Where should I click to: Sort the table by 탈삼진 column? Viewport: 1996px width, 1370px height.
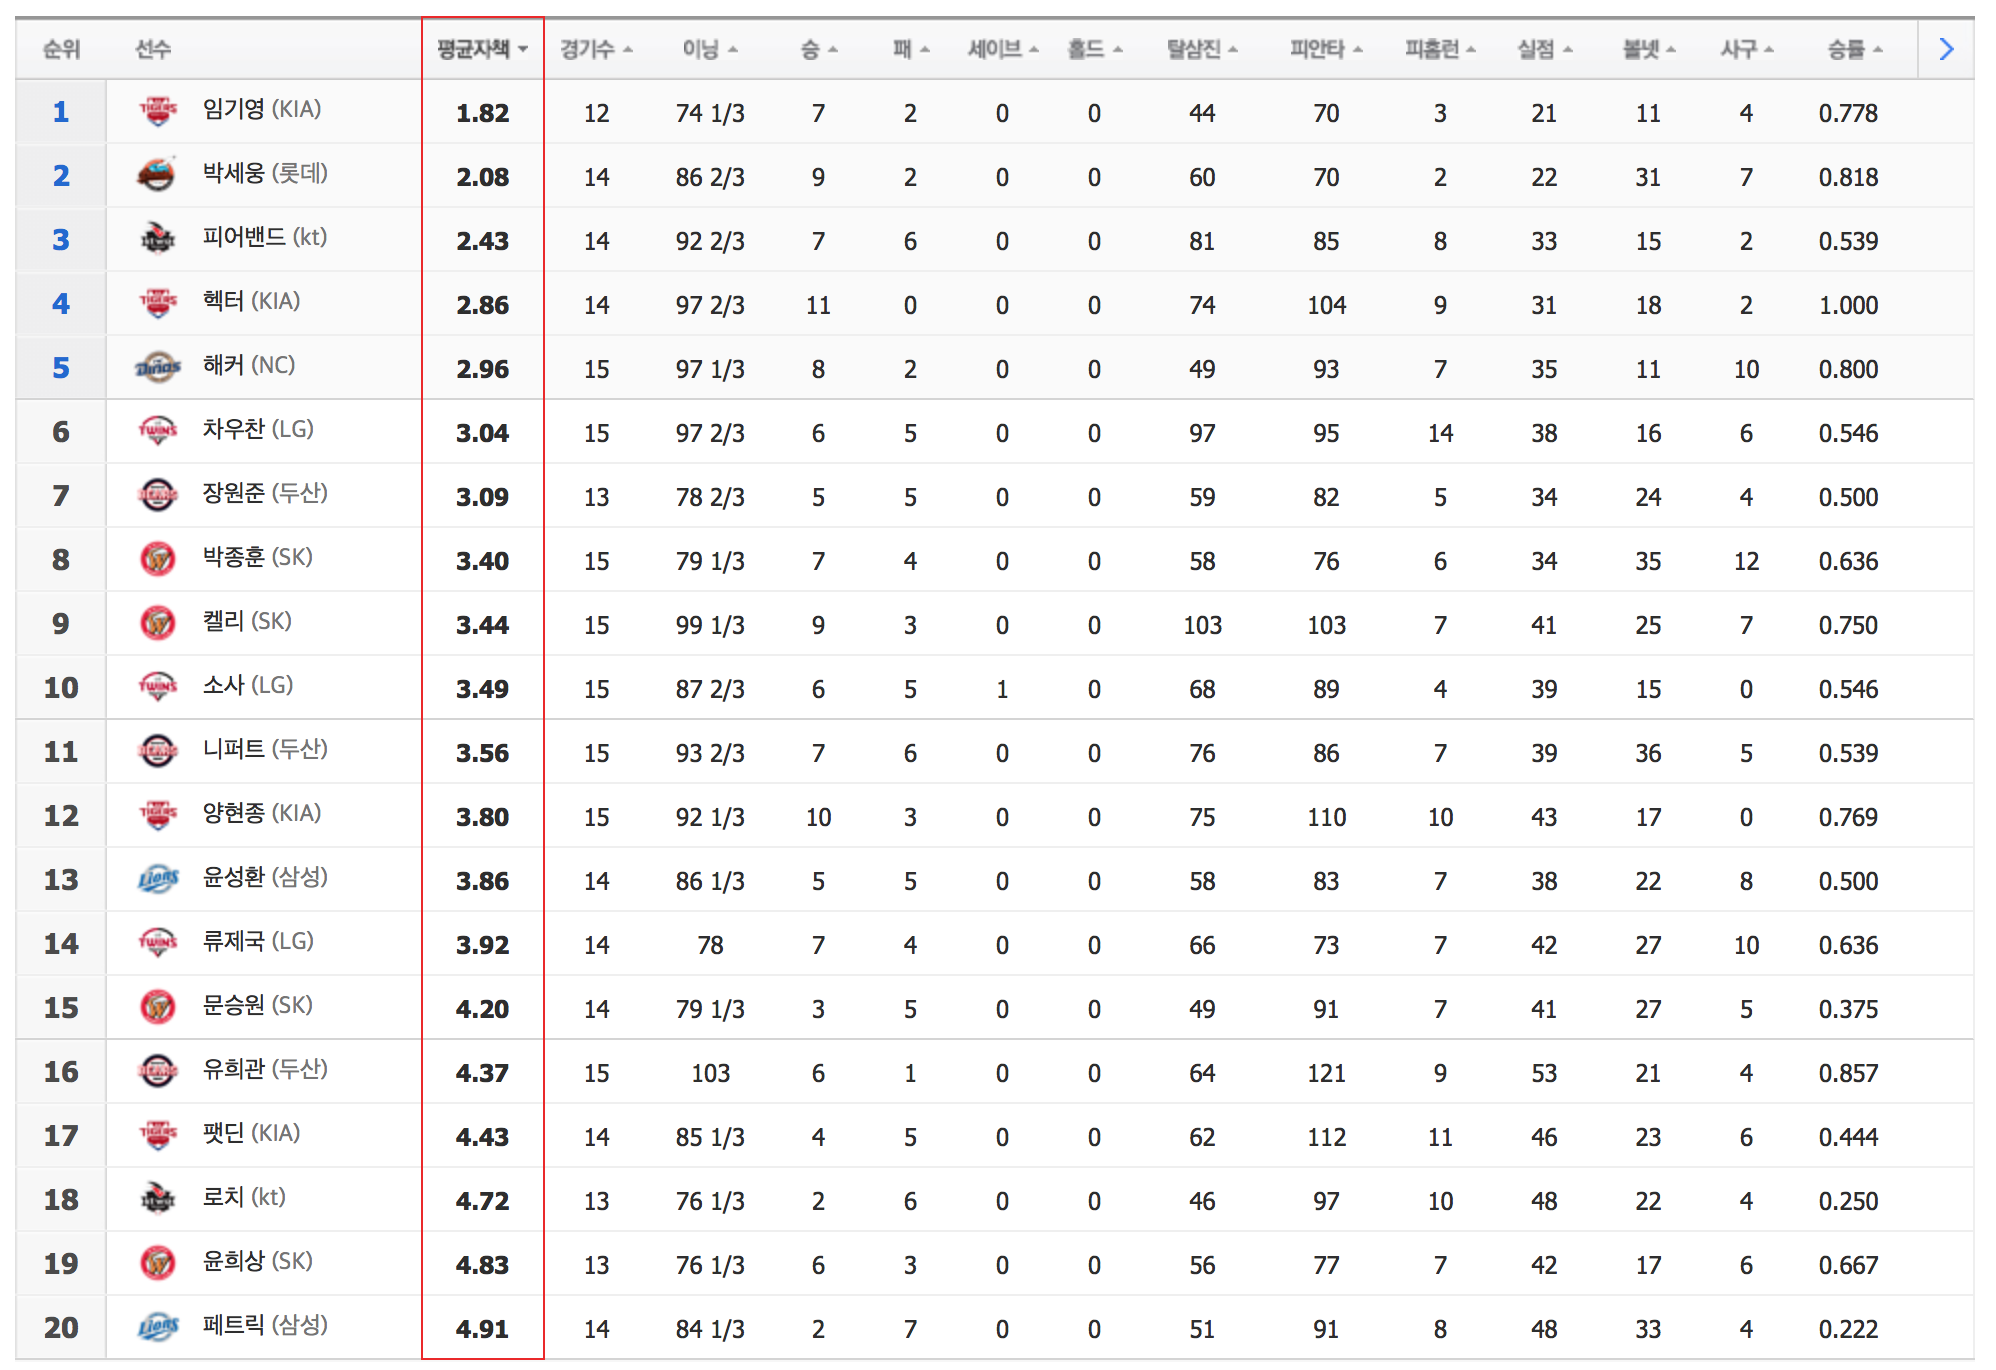pos(1202,49)
